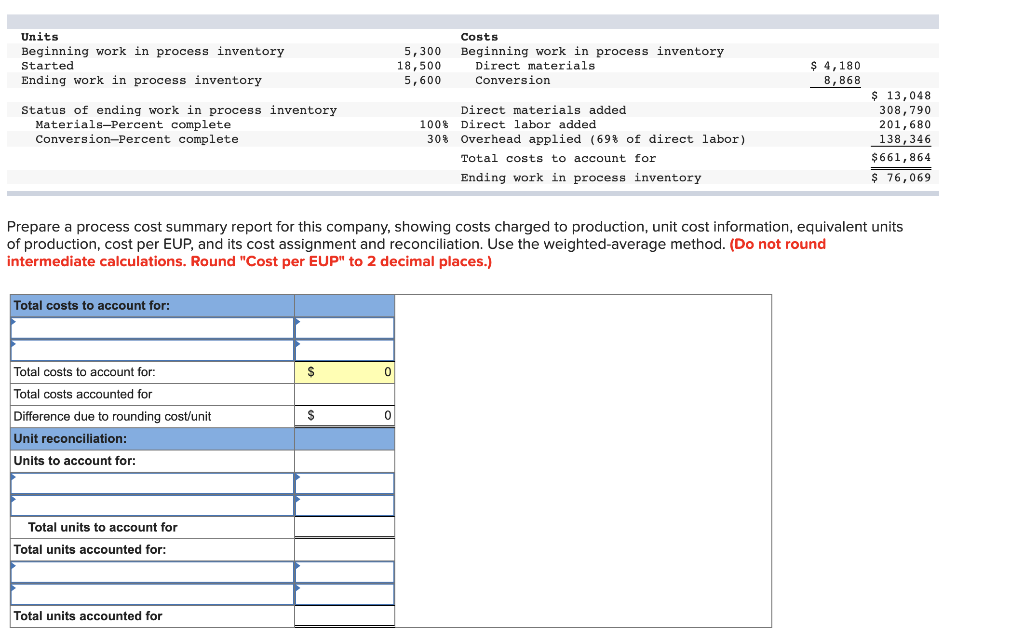The image size is (1024, 628).
Task: Click the Total costs accounted for value cell
Action: (x=344, y=394)
